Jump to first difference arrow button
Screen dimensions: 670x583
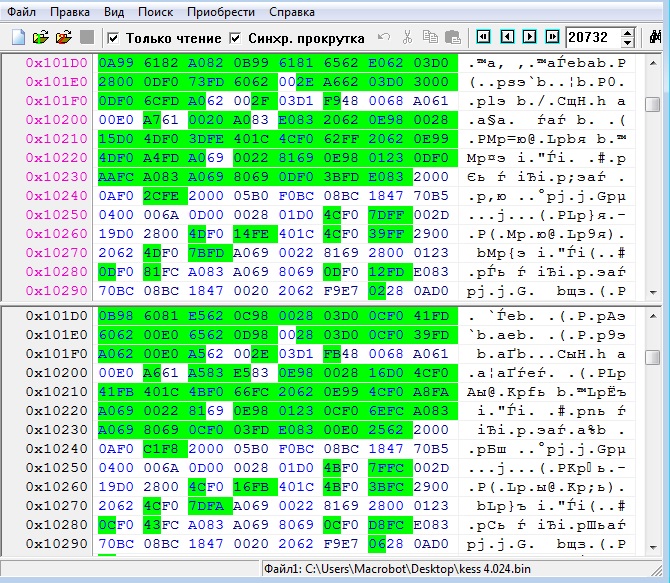tap(483, 38)
